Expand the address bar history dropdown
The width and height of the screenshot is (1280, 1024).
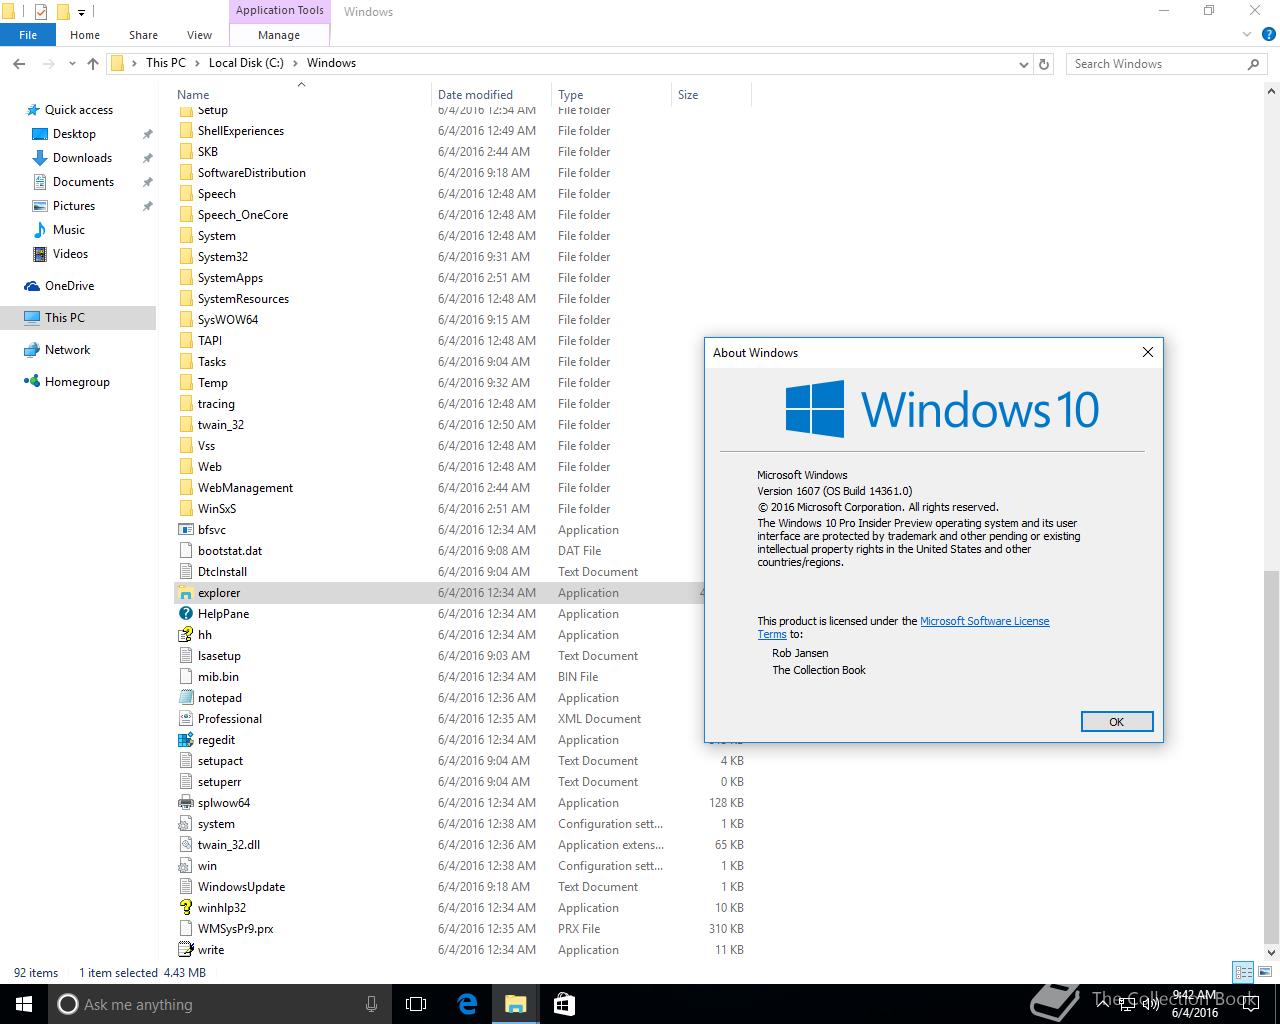point(1023,63)
